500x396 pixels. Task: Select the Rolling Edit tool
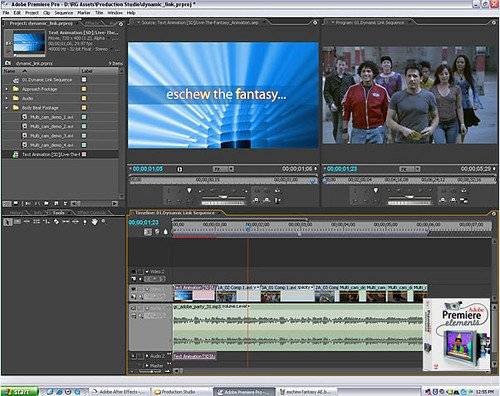[37, 221]
